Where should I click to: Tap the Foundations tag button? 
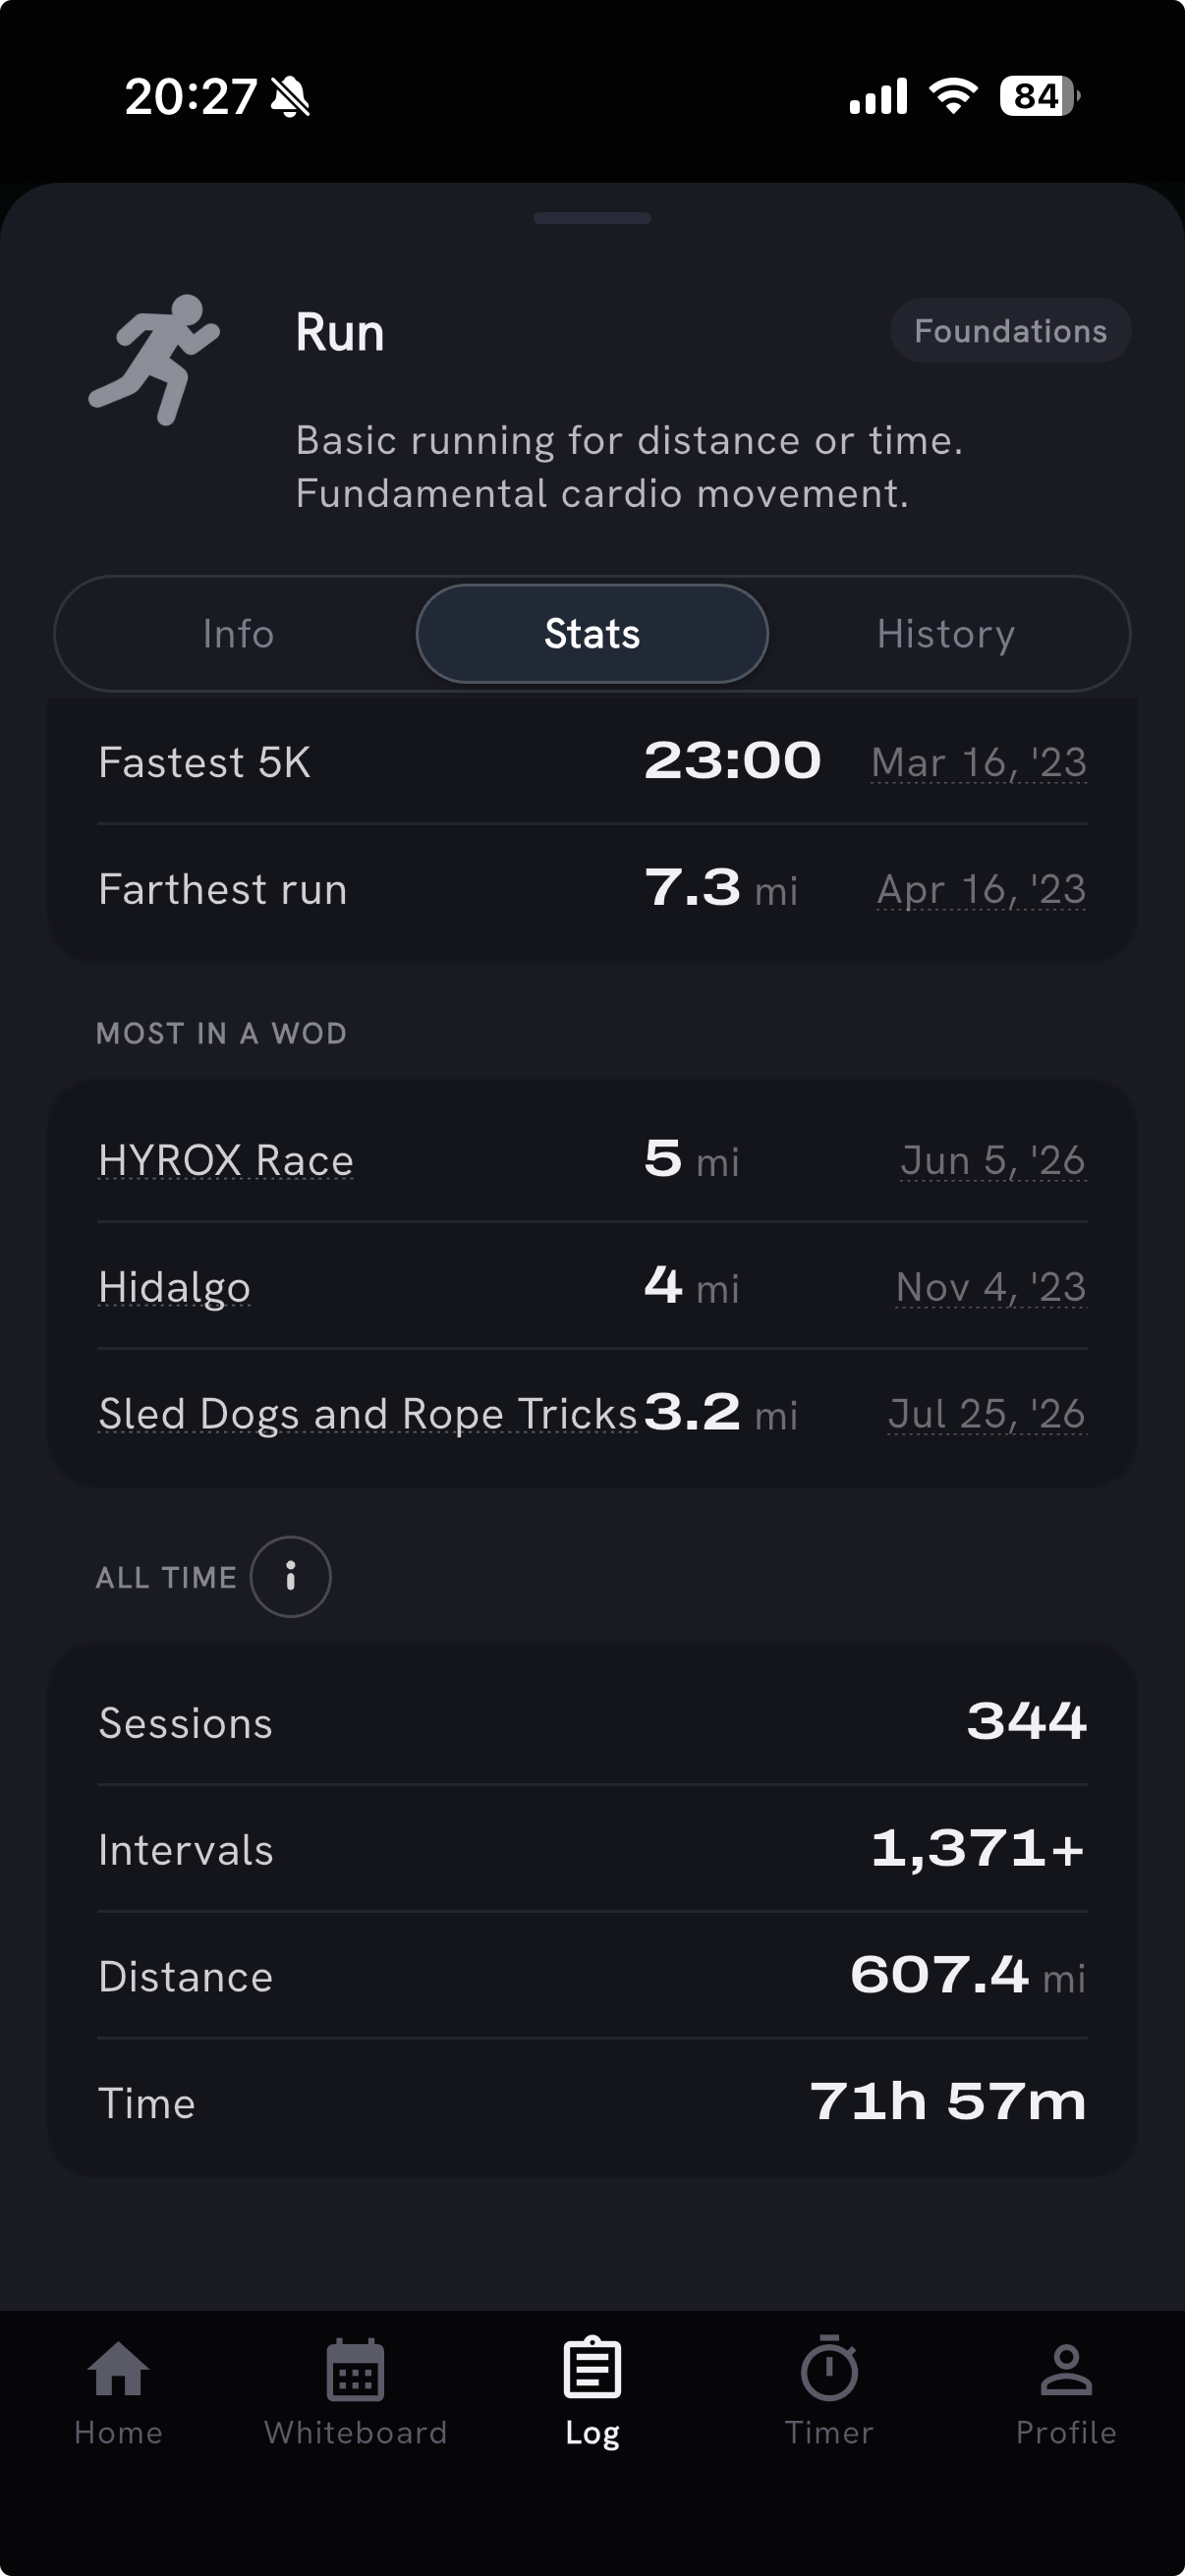pos(1010,330)
